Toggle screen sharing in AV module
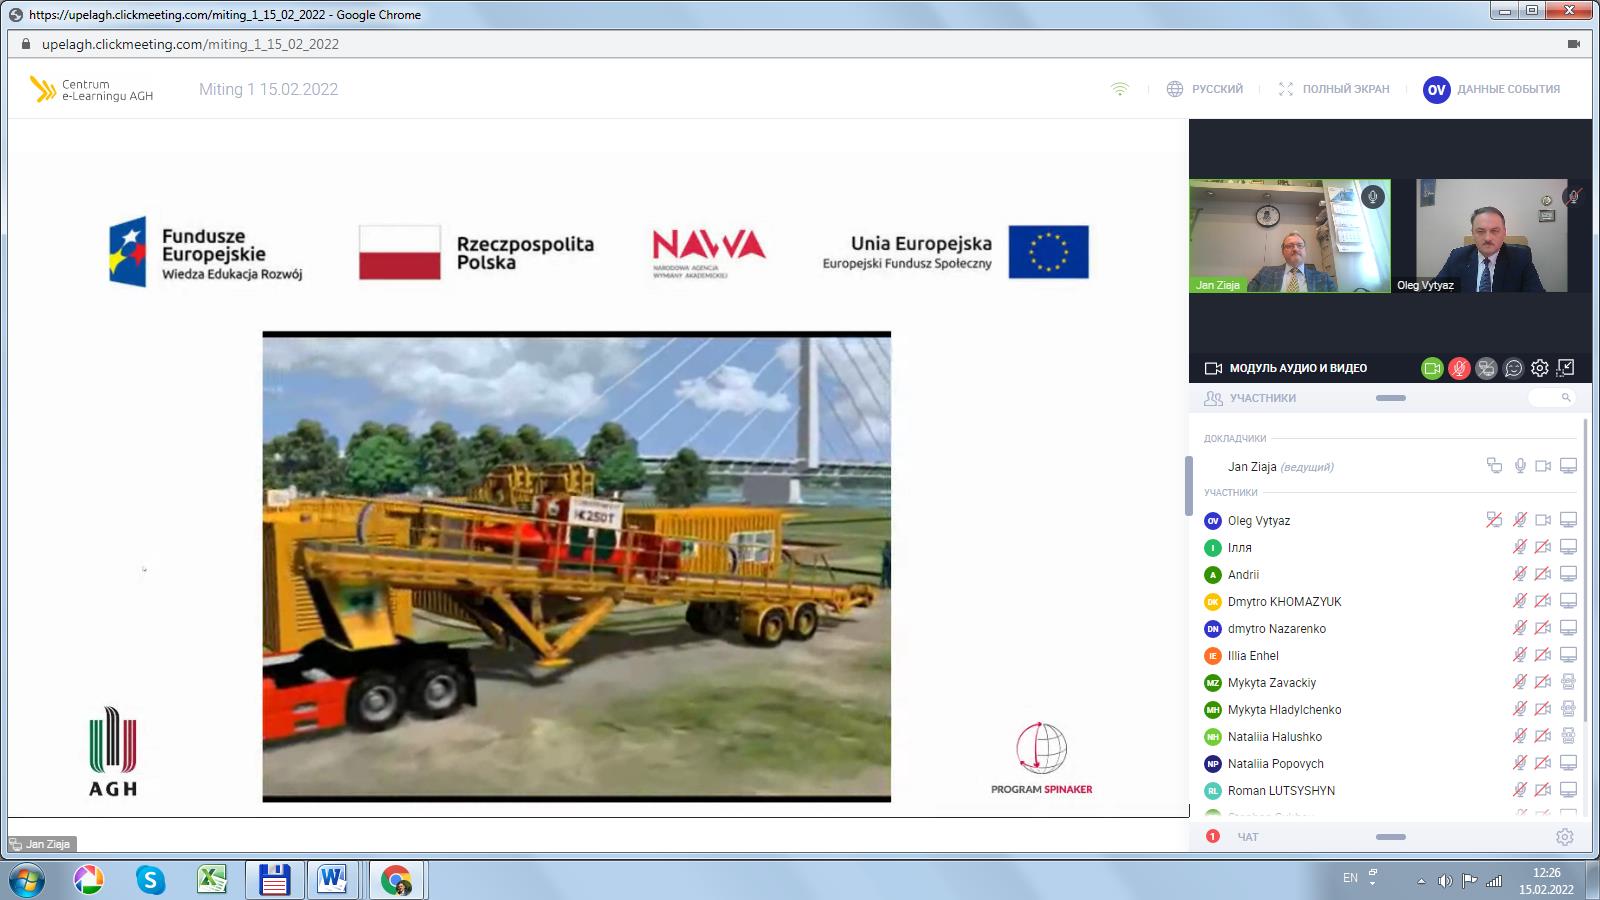 [x=1486, y=368]
